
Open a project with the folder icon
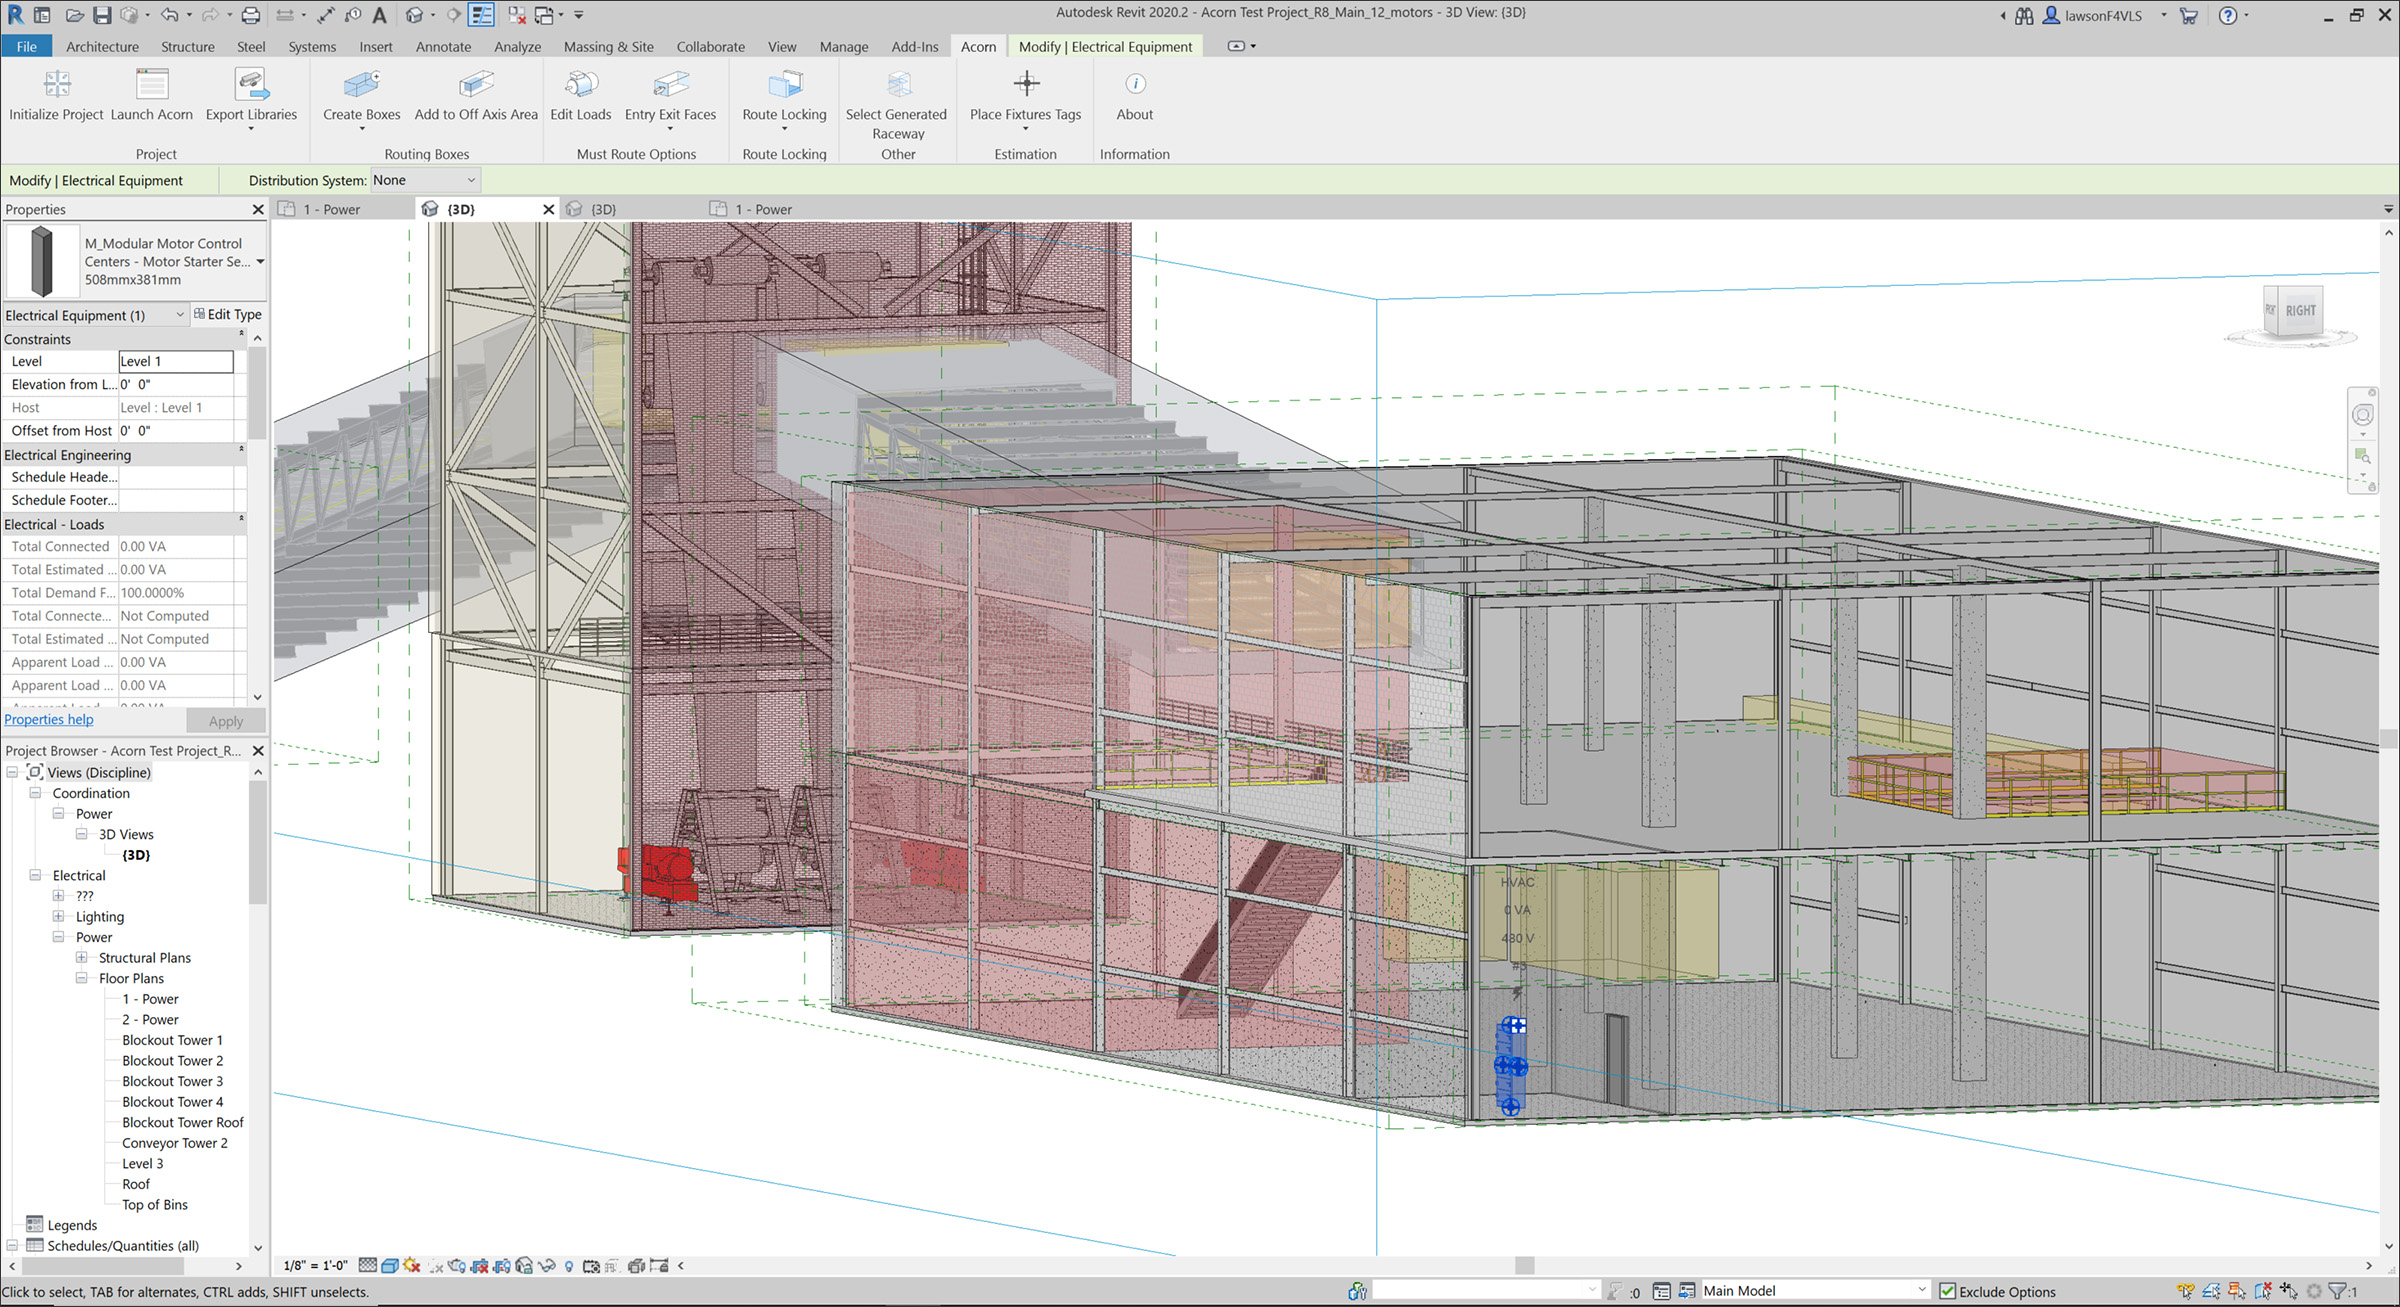click(x=75, y=15)
